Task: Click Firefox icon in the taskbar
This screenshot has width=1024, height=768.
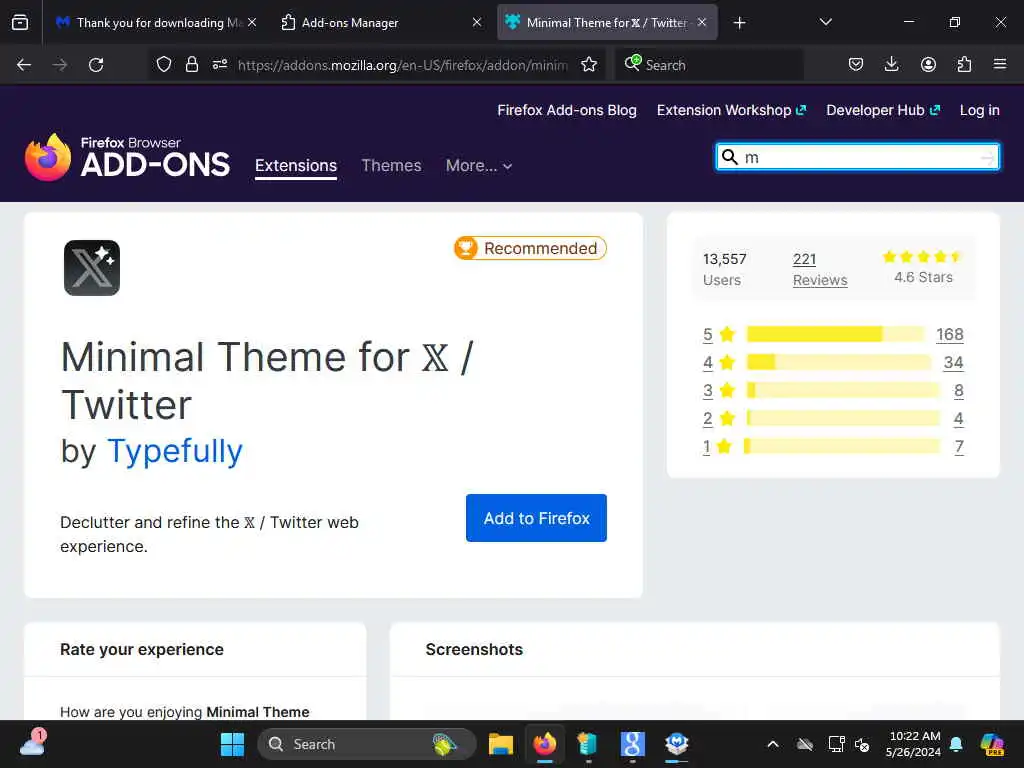Action: 545,744
